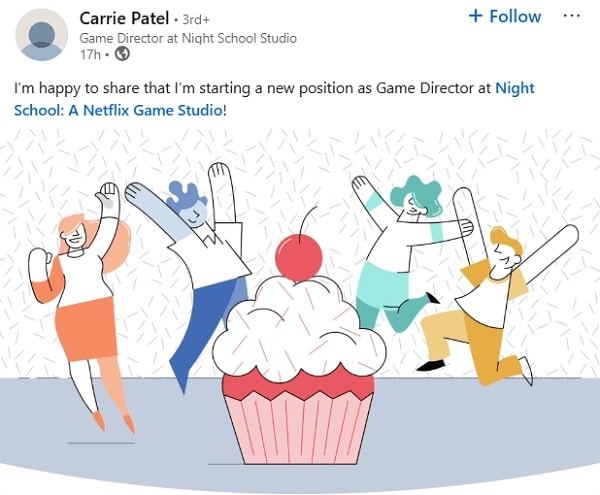Viewport: 600px width, 495px height.
Task: Follow Carrie Patel
Action: pos(505,16)
